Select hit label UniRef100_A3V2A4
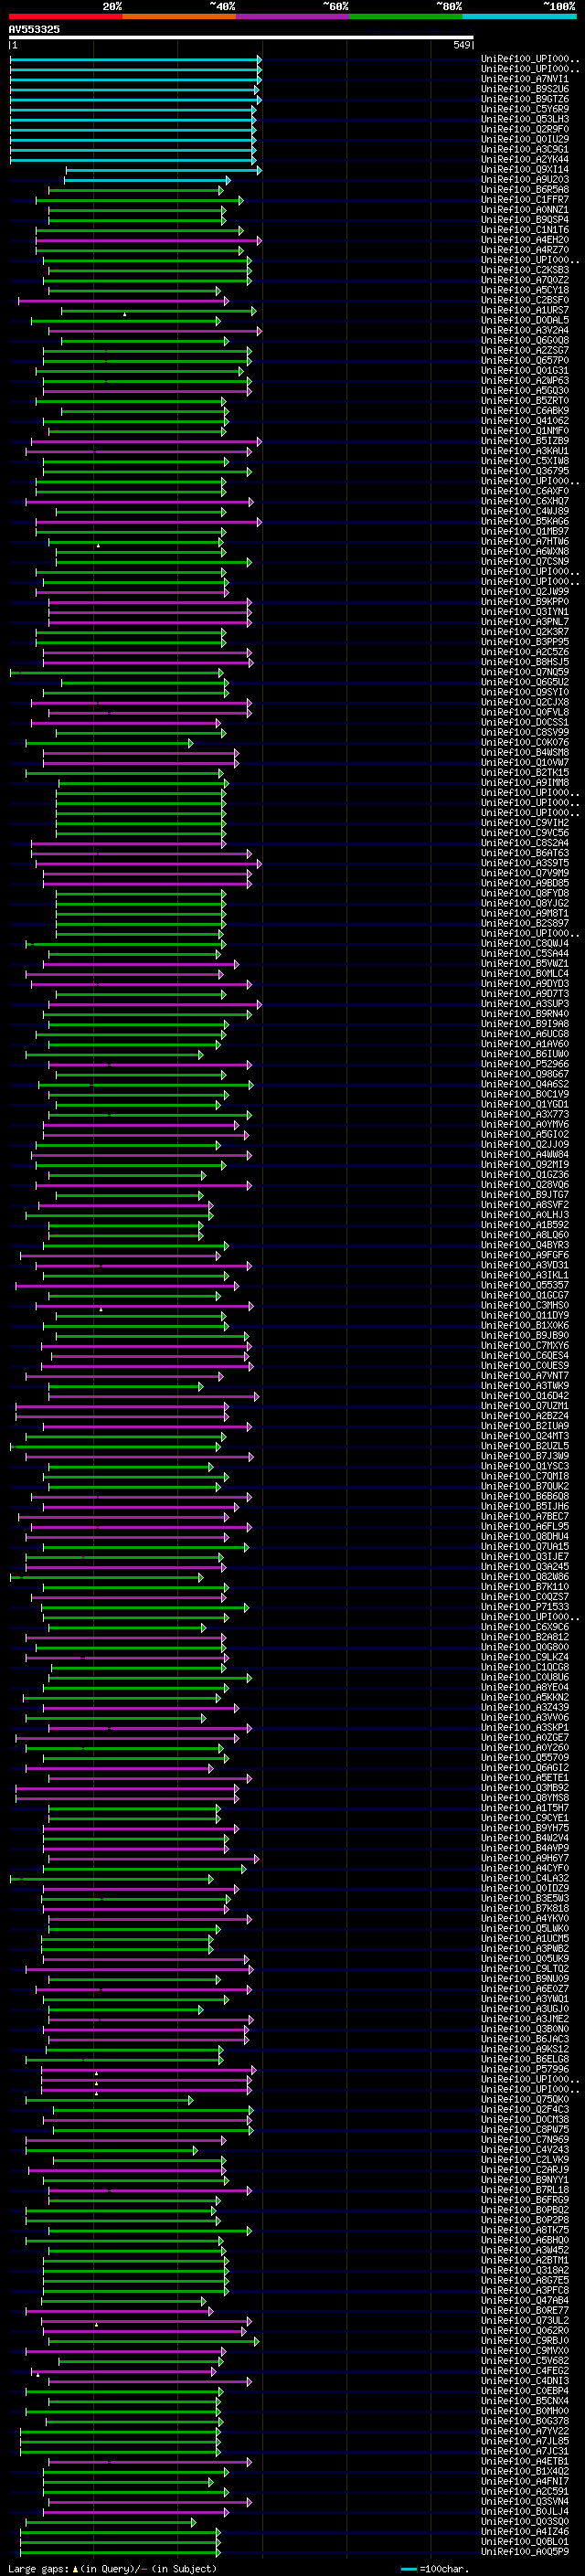Screen dimensions: 585x2576 click(525, 330)
